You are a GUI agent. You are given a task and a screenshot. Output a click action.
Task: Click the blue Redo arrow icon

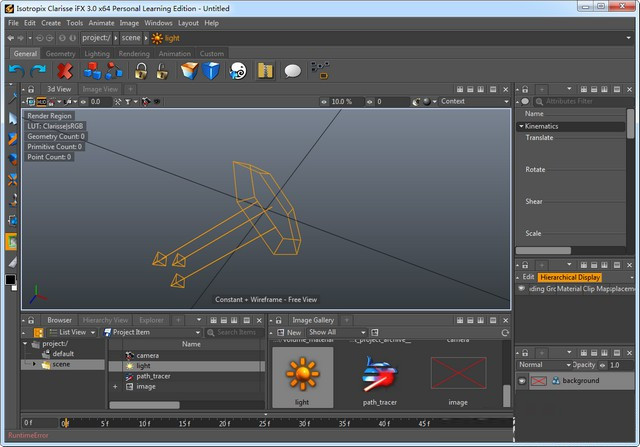(38, 71)
